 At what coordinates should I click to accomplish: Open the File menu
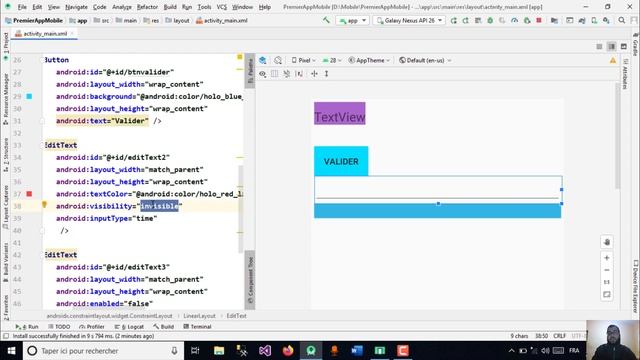tap(22, 7)
